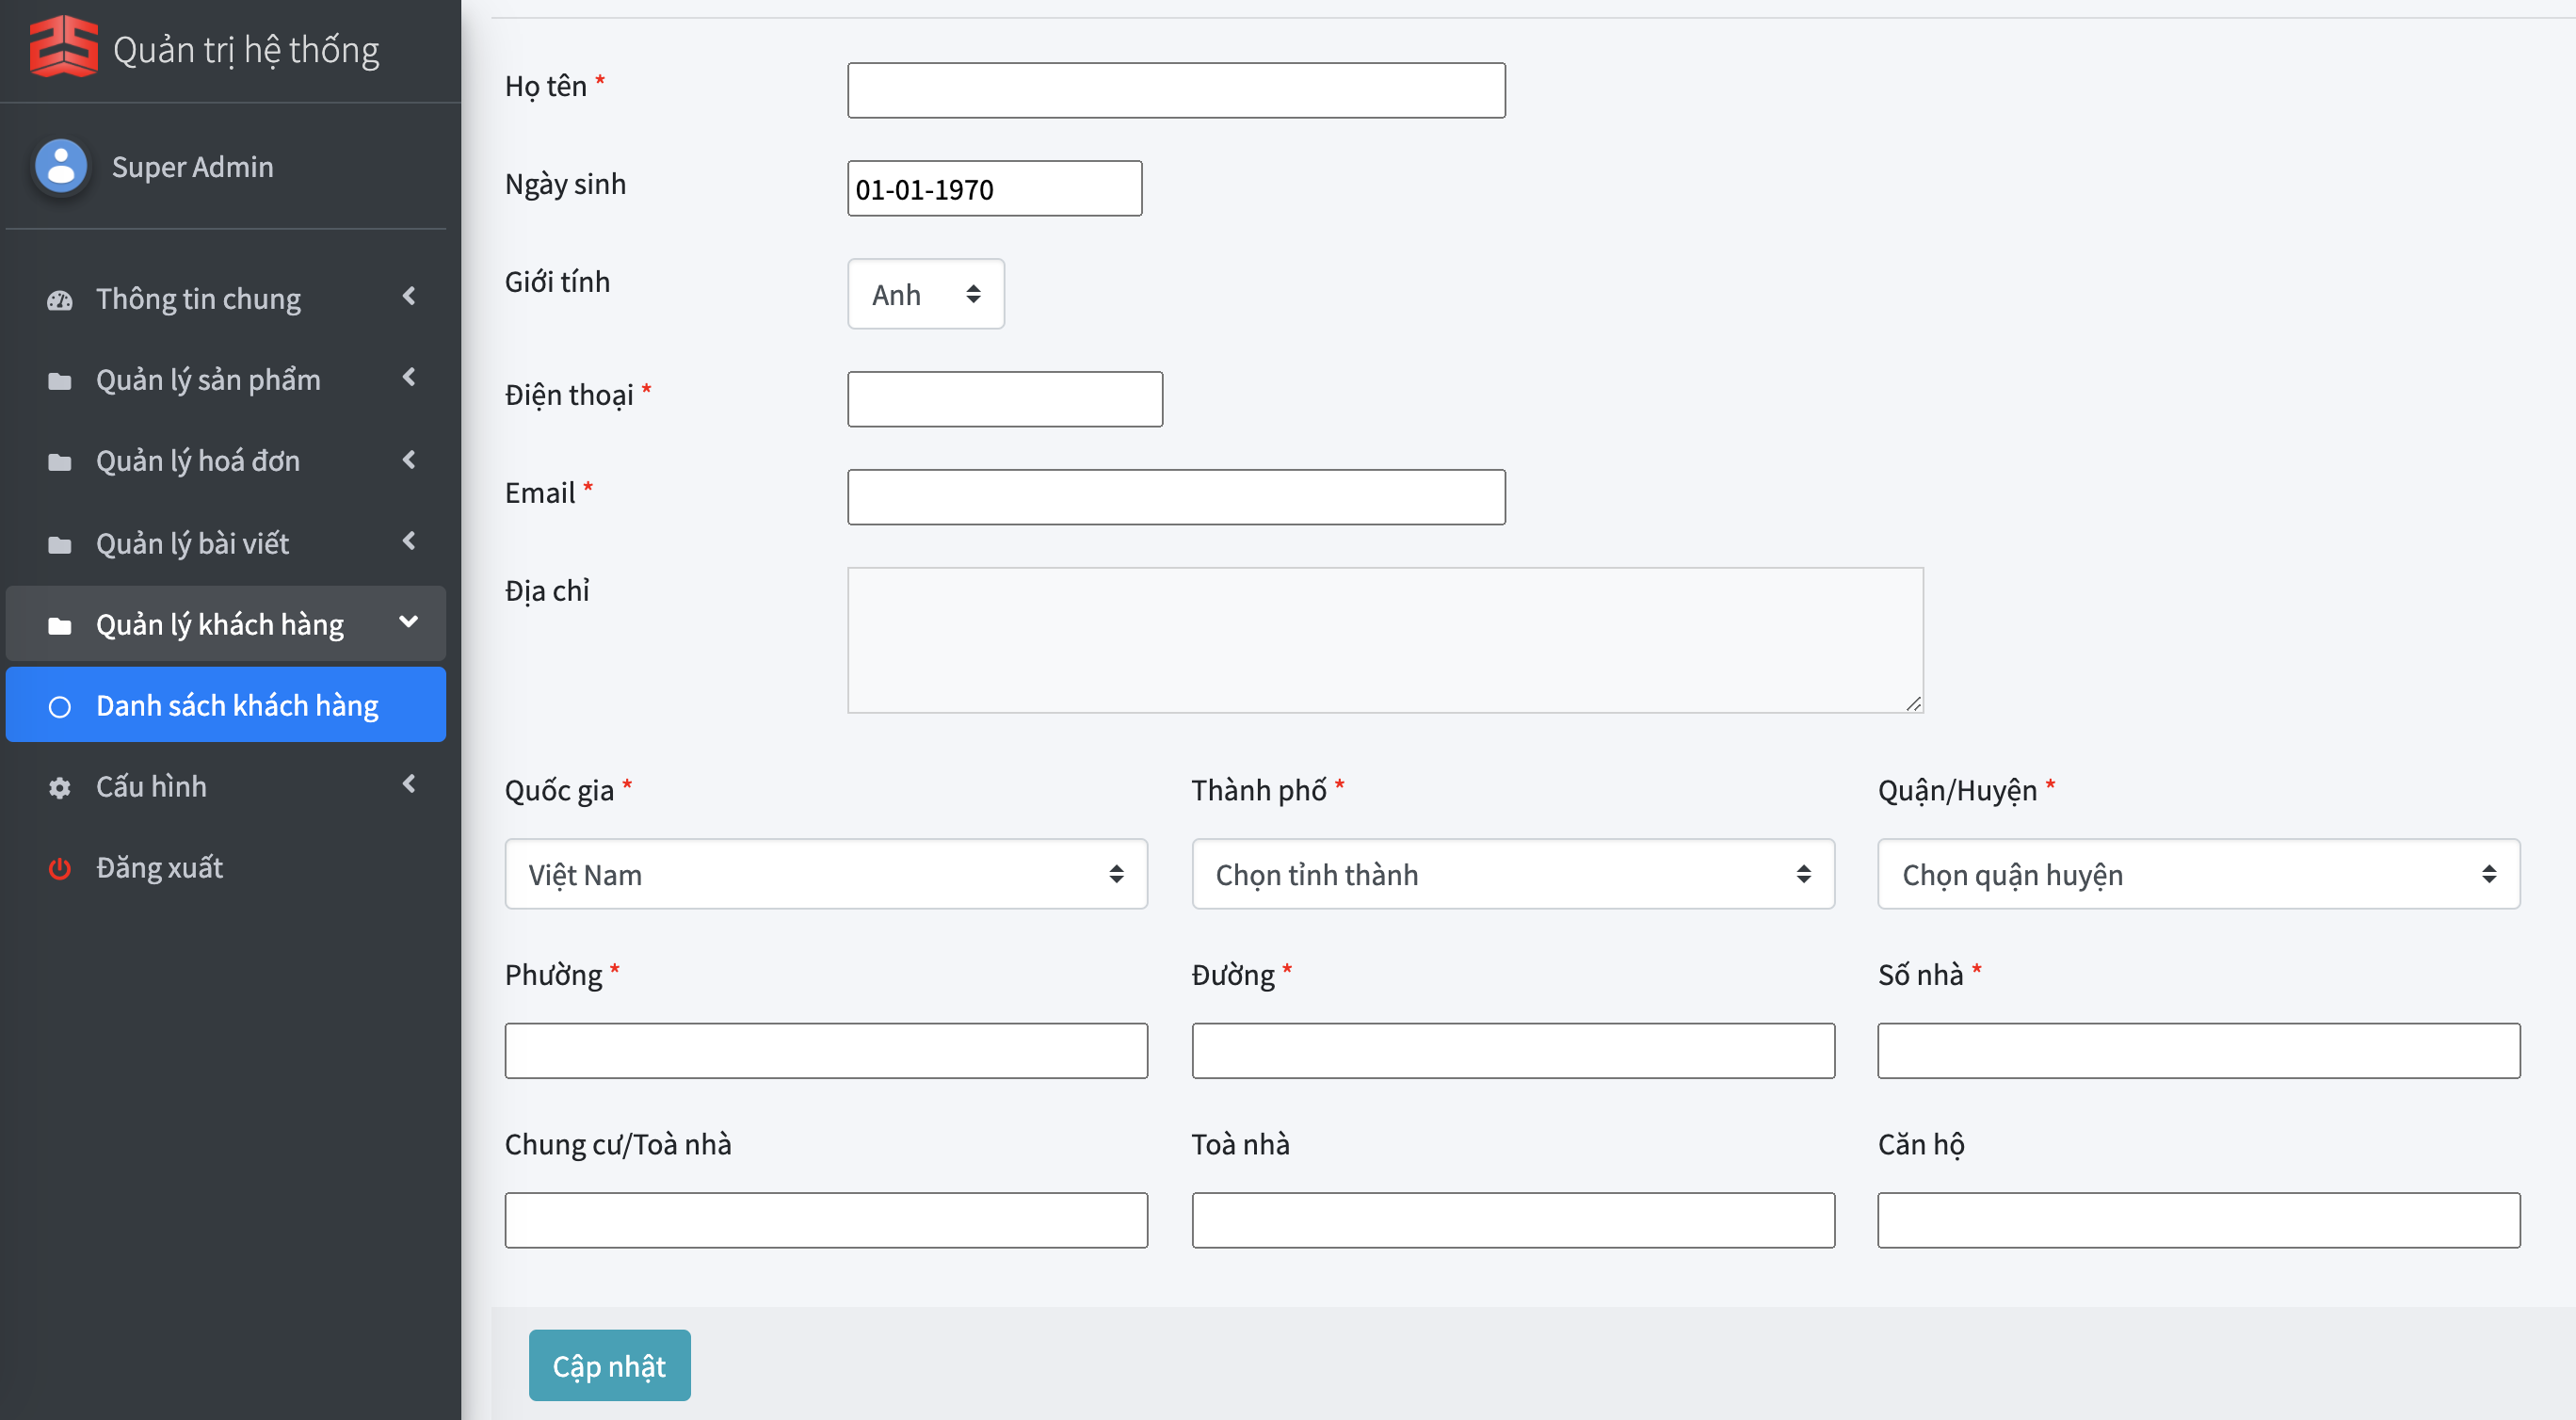Click the Ngày sinh date field
The image size is (2576, 1420).
click(995, 189)
